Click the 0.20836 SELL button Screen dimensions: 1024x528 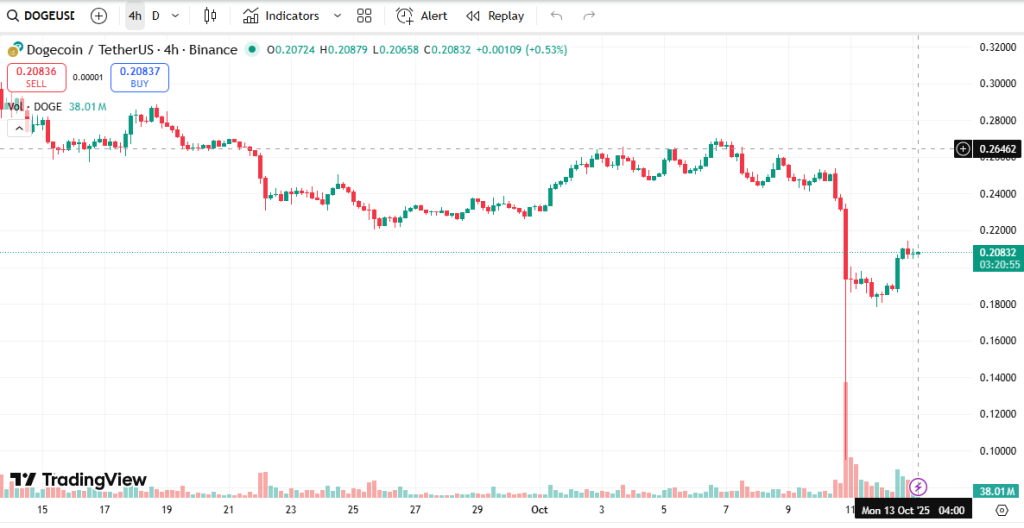[x=37, y=77]
